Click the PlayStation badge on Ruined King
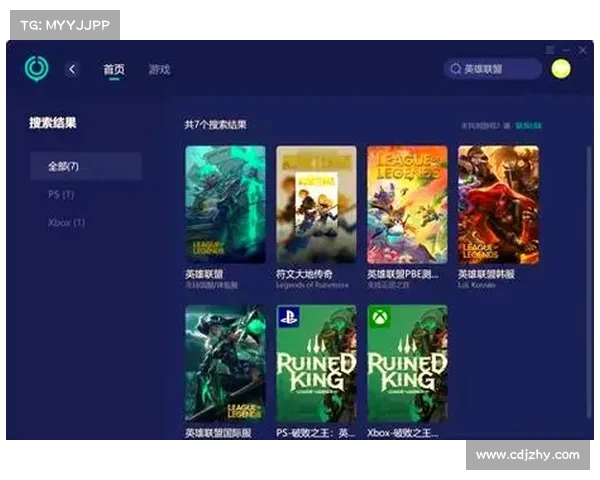 tap(287, 318)
